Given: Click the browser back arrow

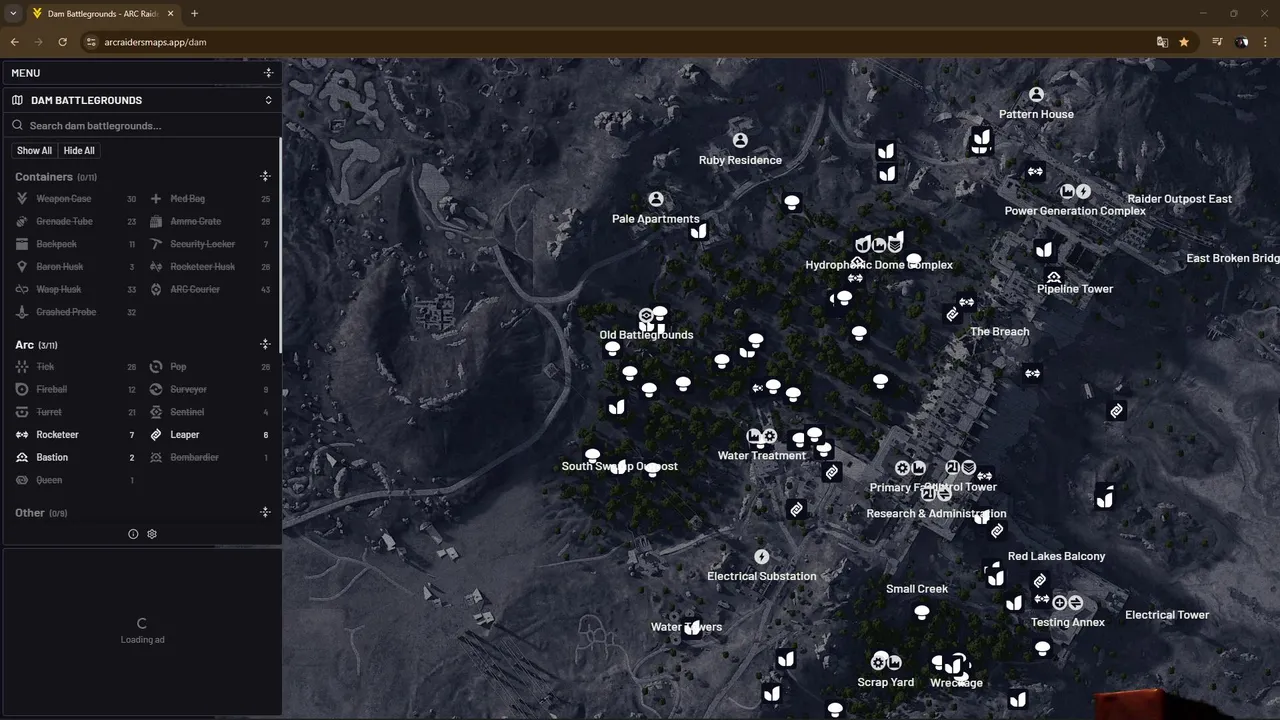Looking at the screenshot, I should (14, 42).
